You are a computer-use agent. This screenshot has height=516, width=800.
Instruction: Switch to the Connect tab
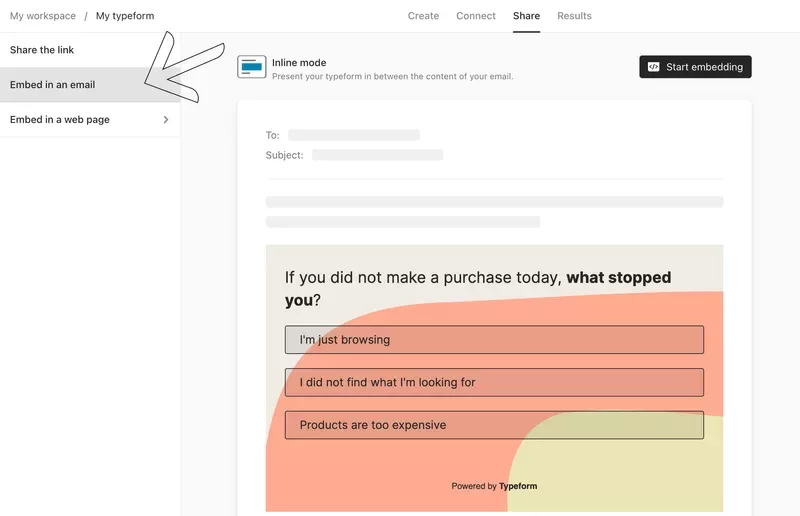pyautogui.click(x=476, y=16)
